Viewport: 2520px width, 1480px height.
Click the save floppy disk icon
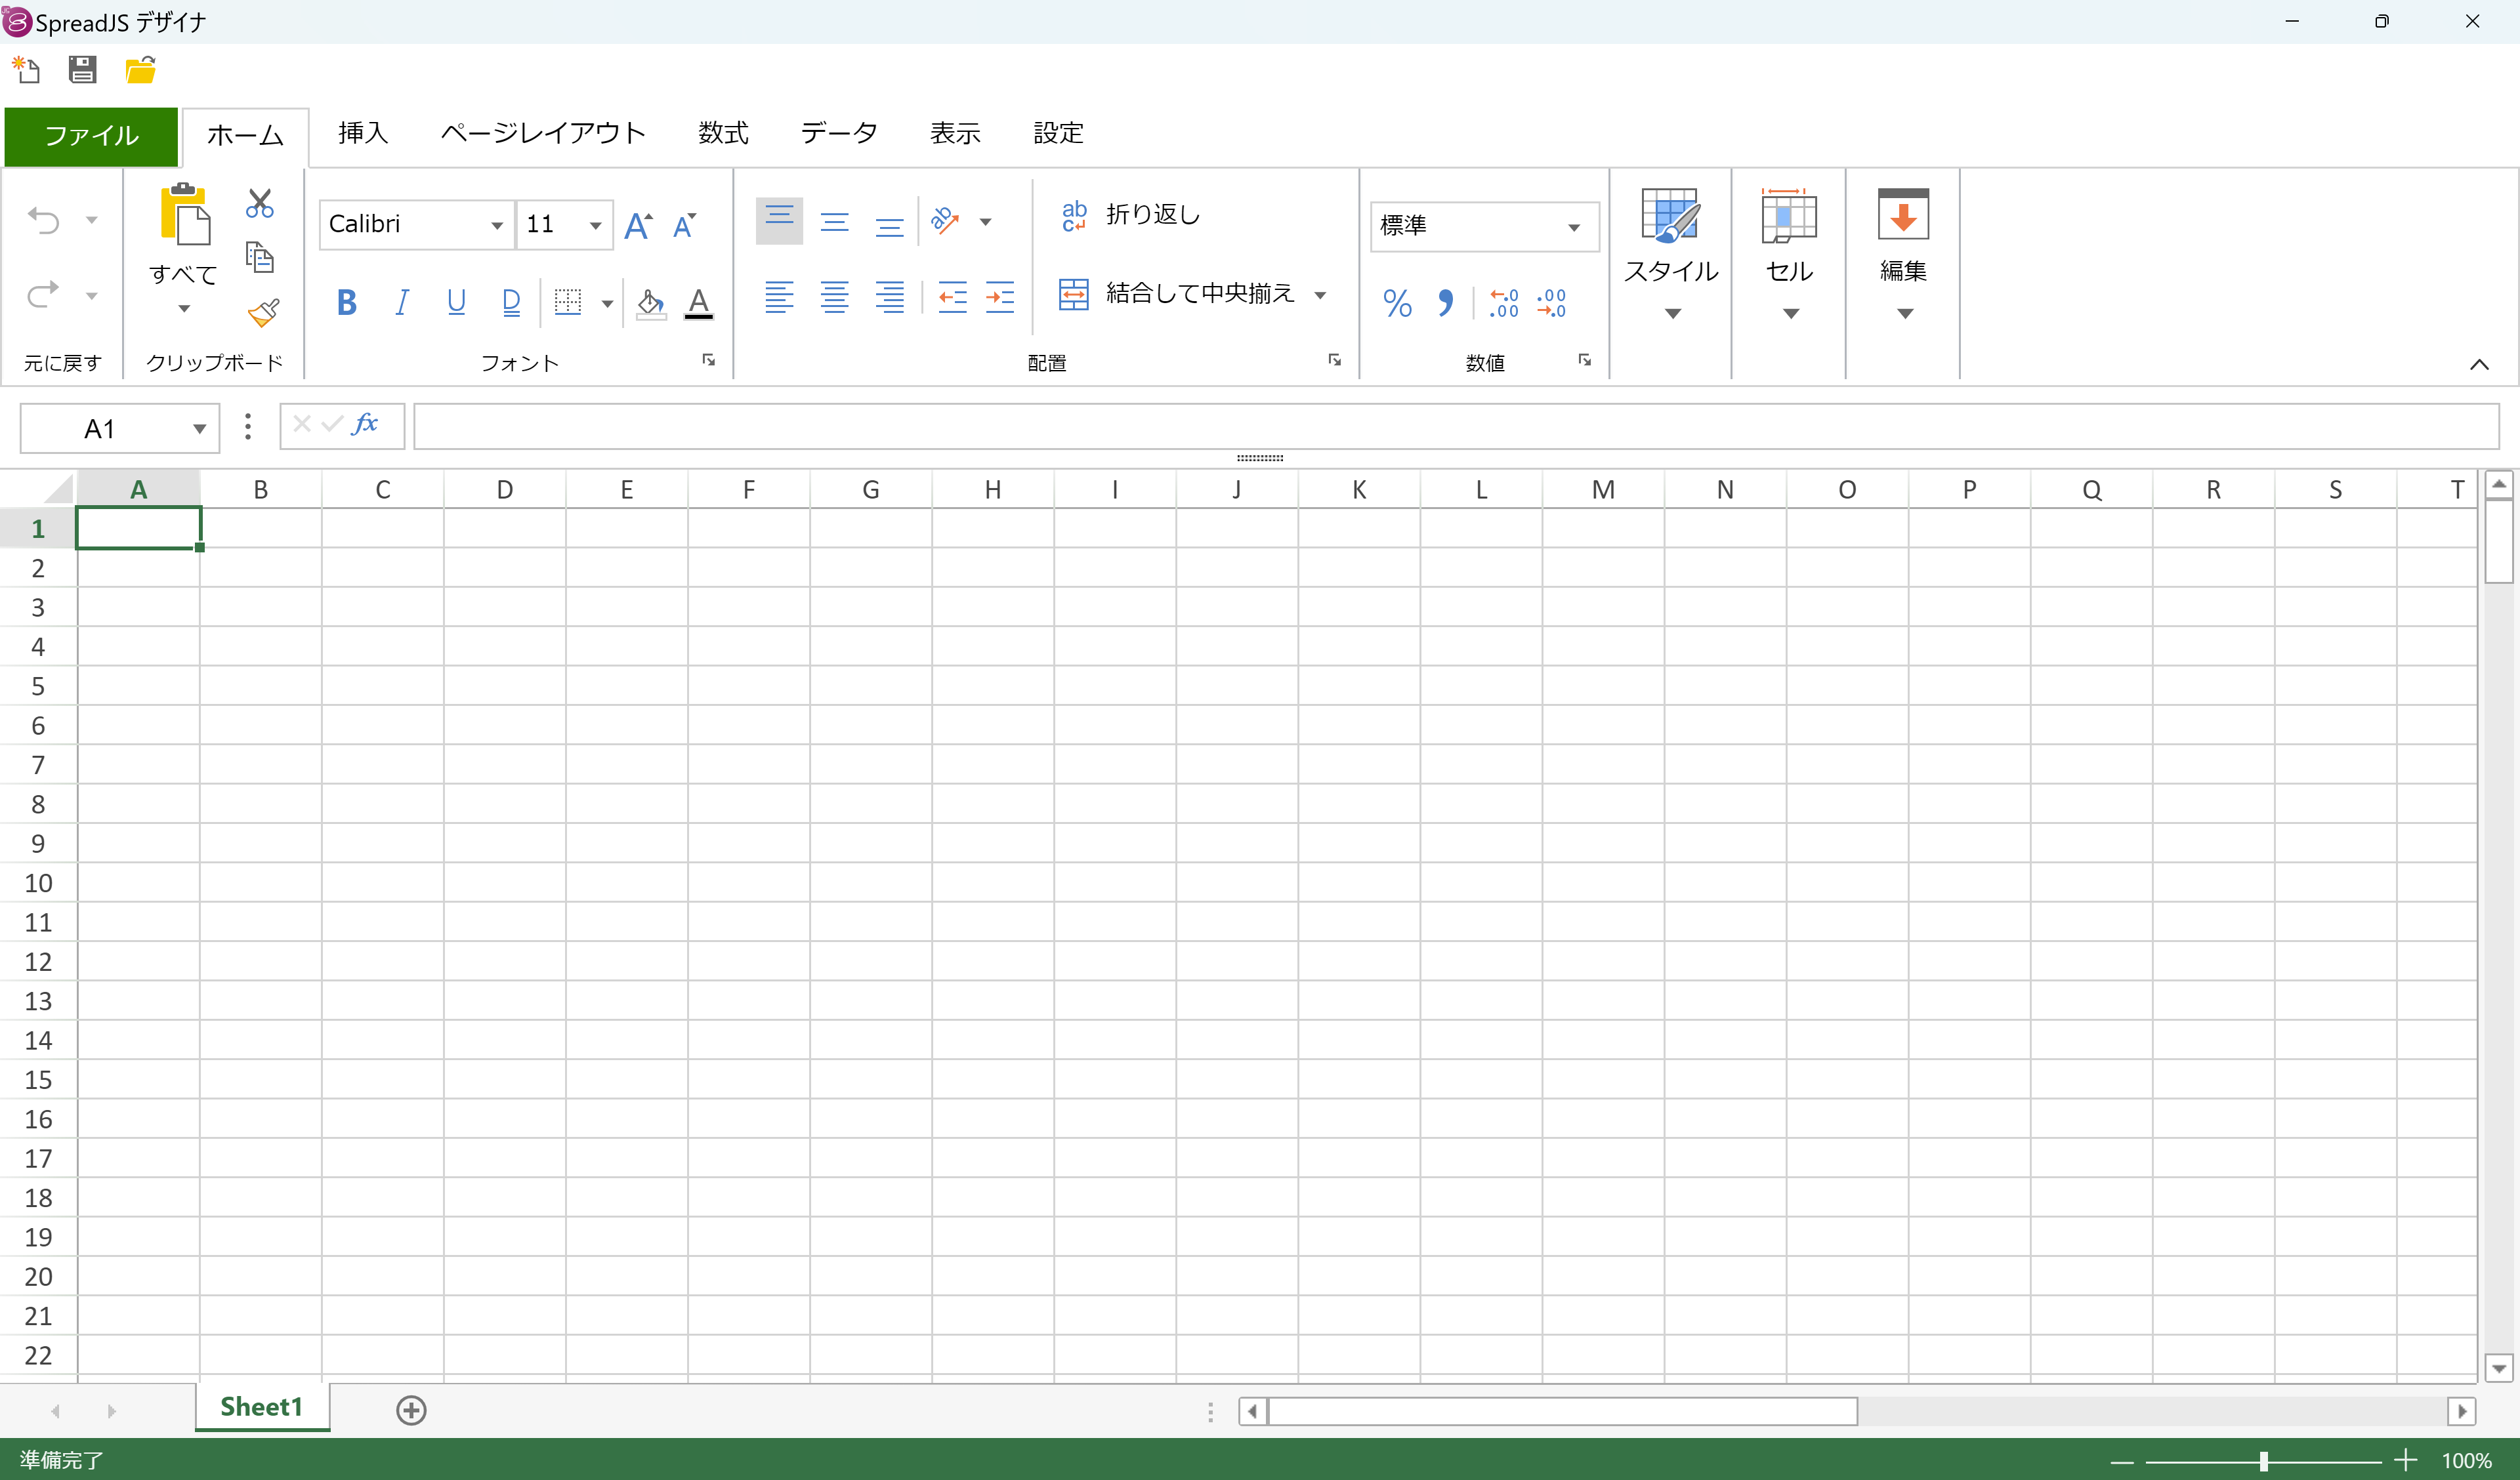tap(82, 70)
